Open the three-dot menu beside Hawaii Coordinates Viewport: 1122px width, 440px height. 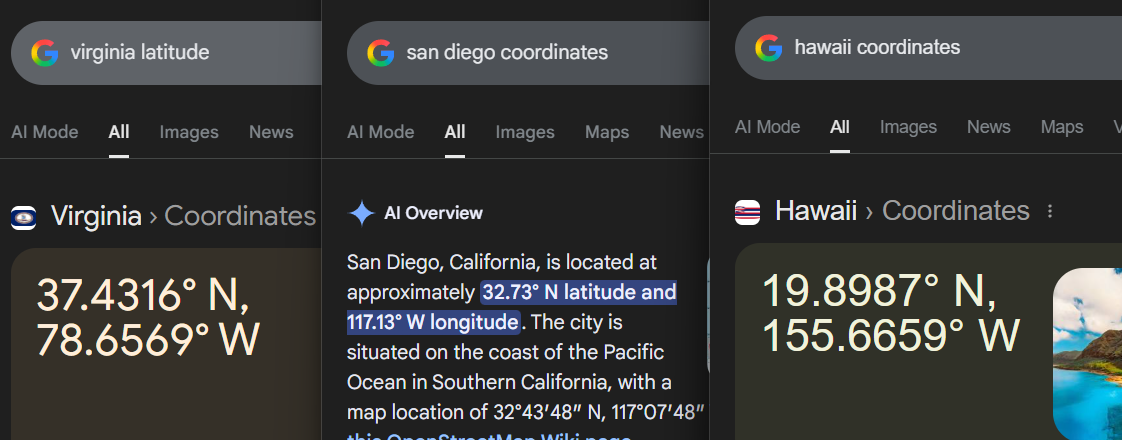click(x=1050, y=211)
